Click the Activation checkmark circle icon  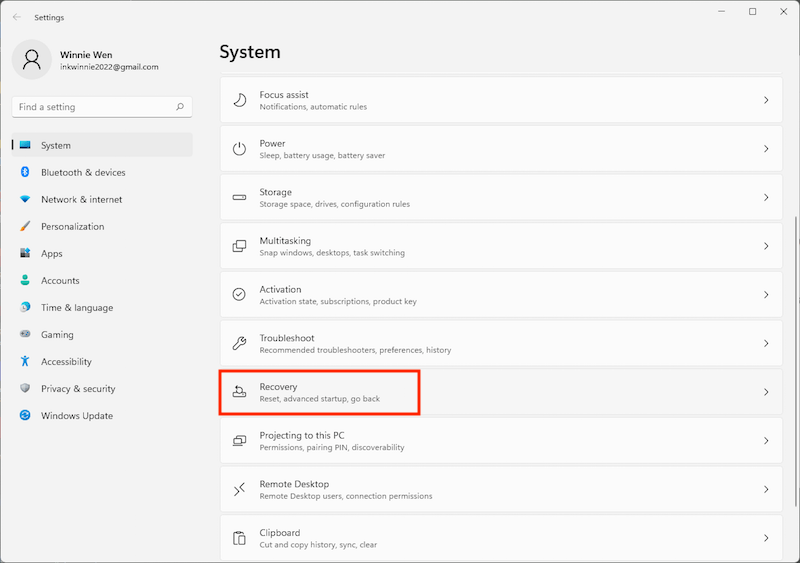coord(239,295)
